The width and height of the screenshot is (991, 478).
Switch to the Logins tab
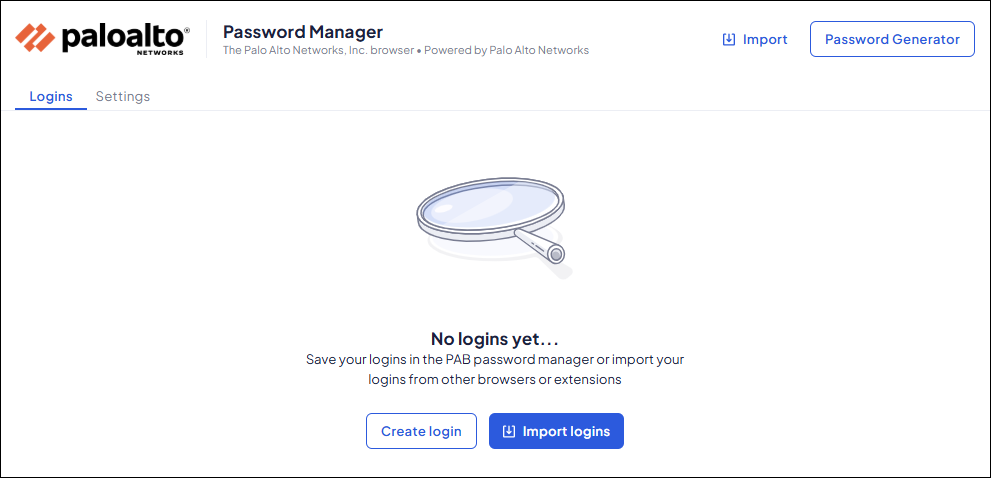click(51, 96)
